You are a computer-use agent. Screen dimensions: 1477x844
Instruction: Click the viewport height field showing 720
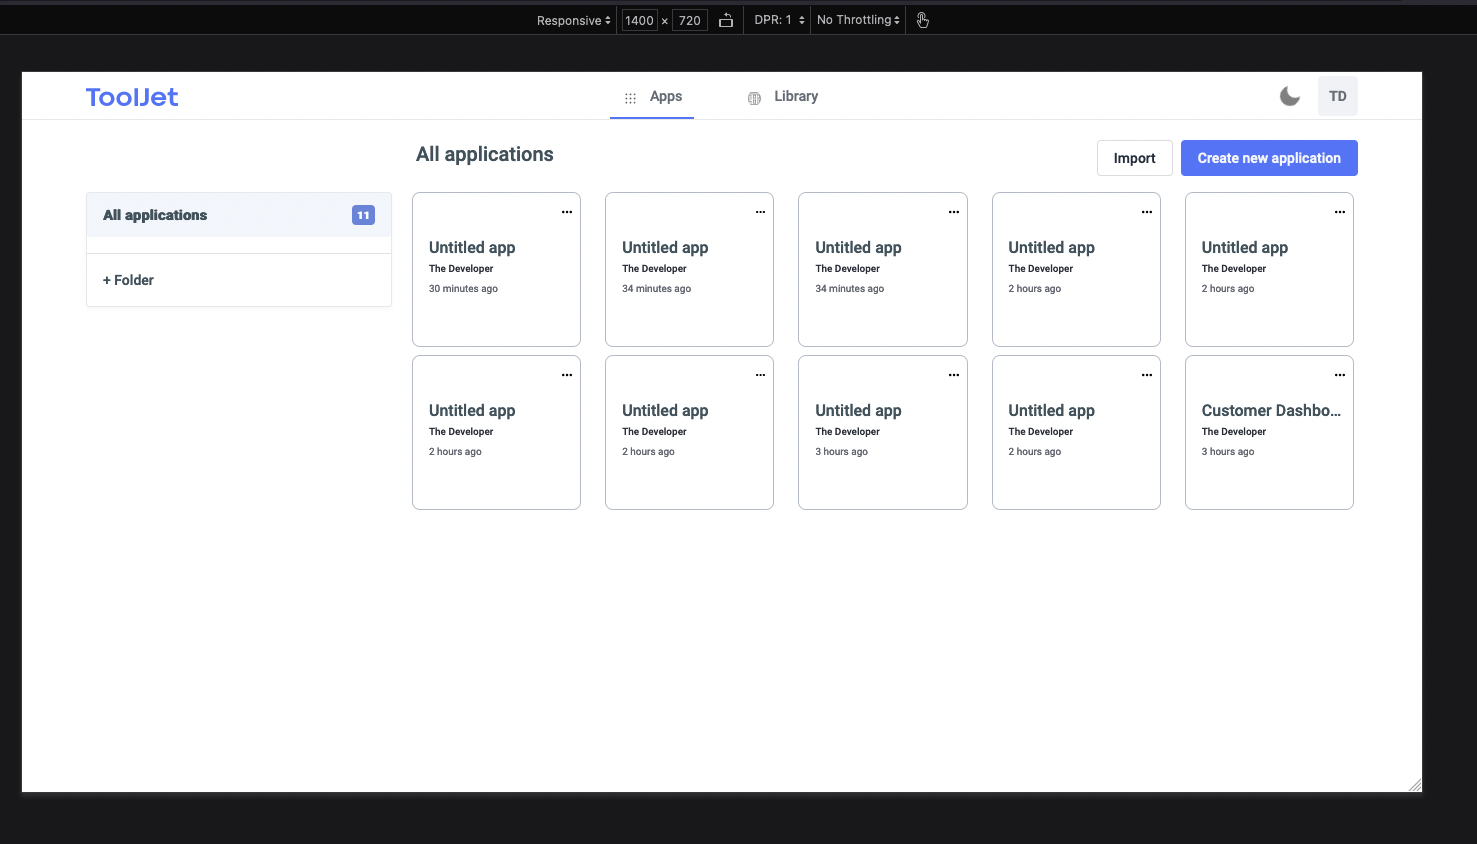(x=690, y=20)
